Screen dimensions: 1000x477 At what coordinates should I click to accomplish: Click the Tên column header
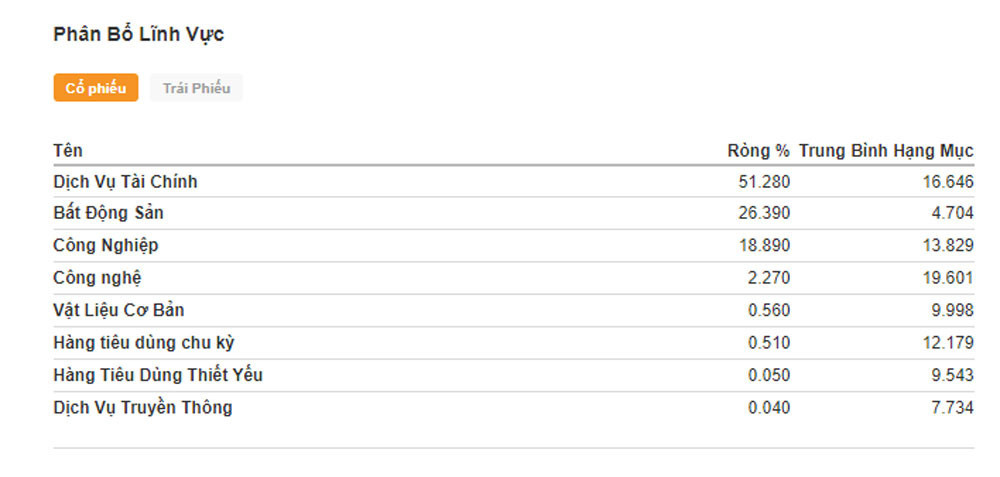tap(68, 151)
